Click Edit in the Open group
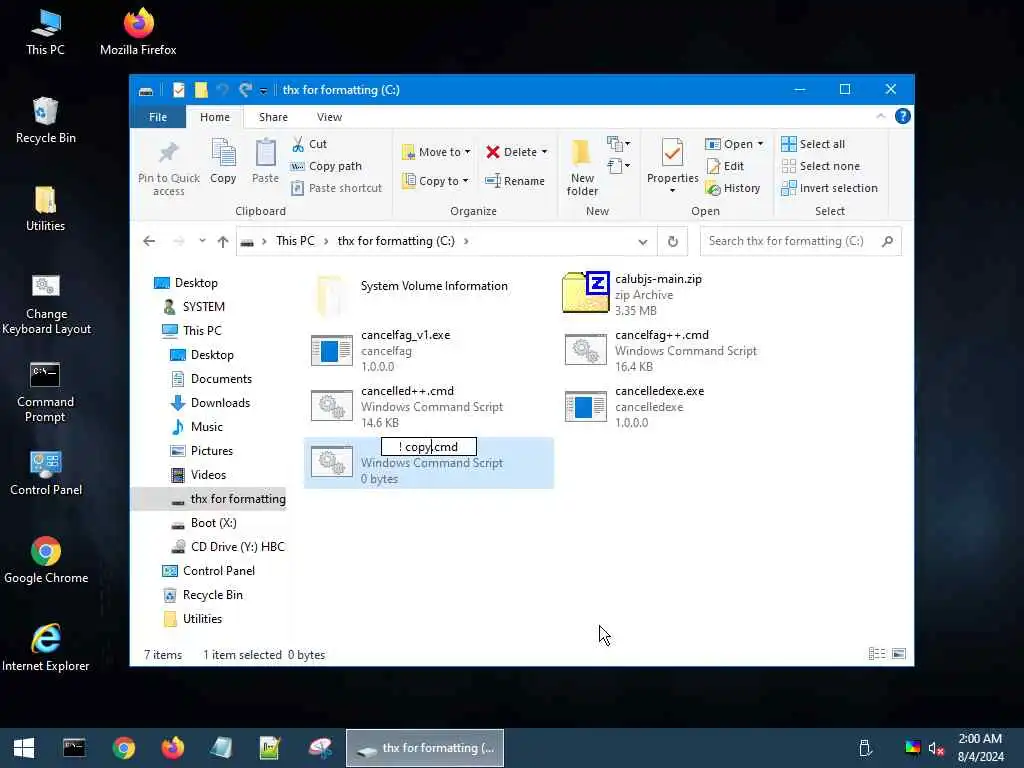Image resolution: width=1024 pixels, height=768 pixels. 725,167
